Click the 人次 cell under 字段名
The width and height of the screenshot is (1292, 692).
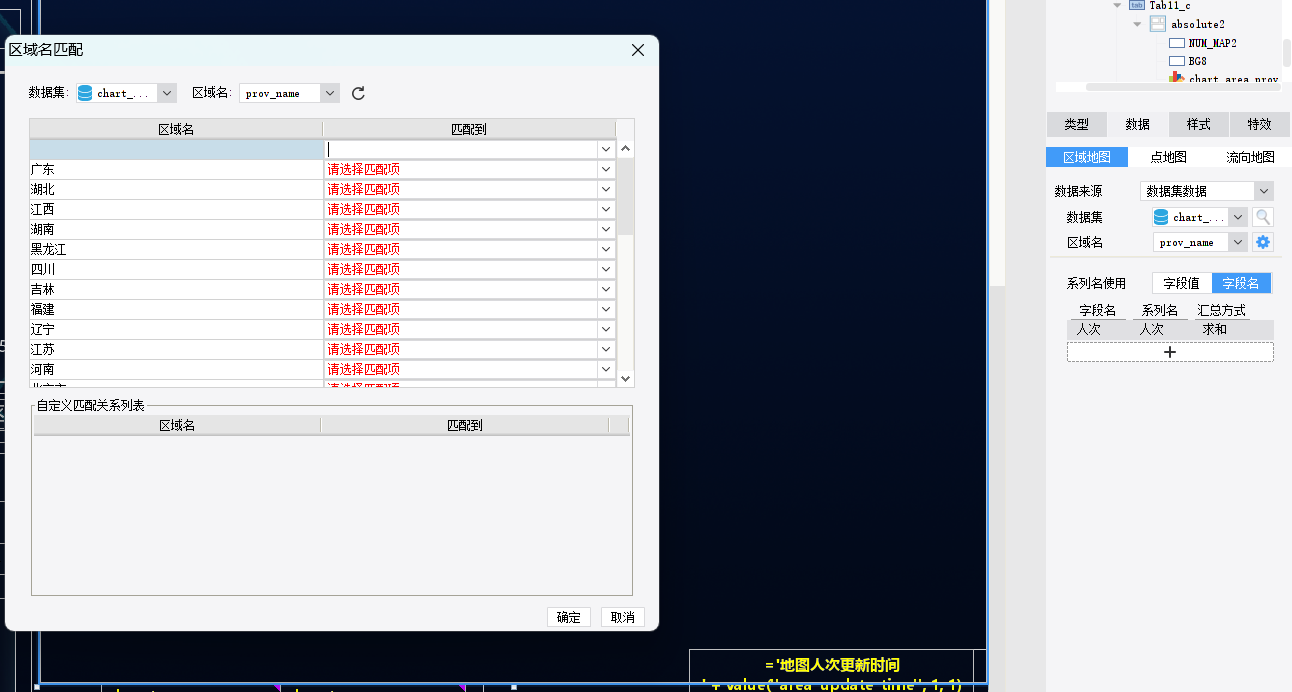(x=1089, y=329)
